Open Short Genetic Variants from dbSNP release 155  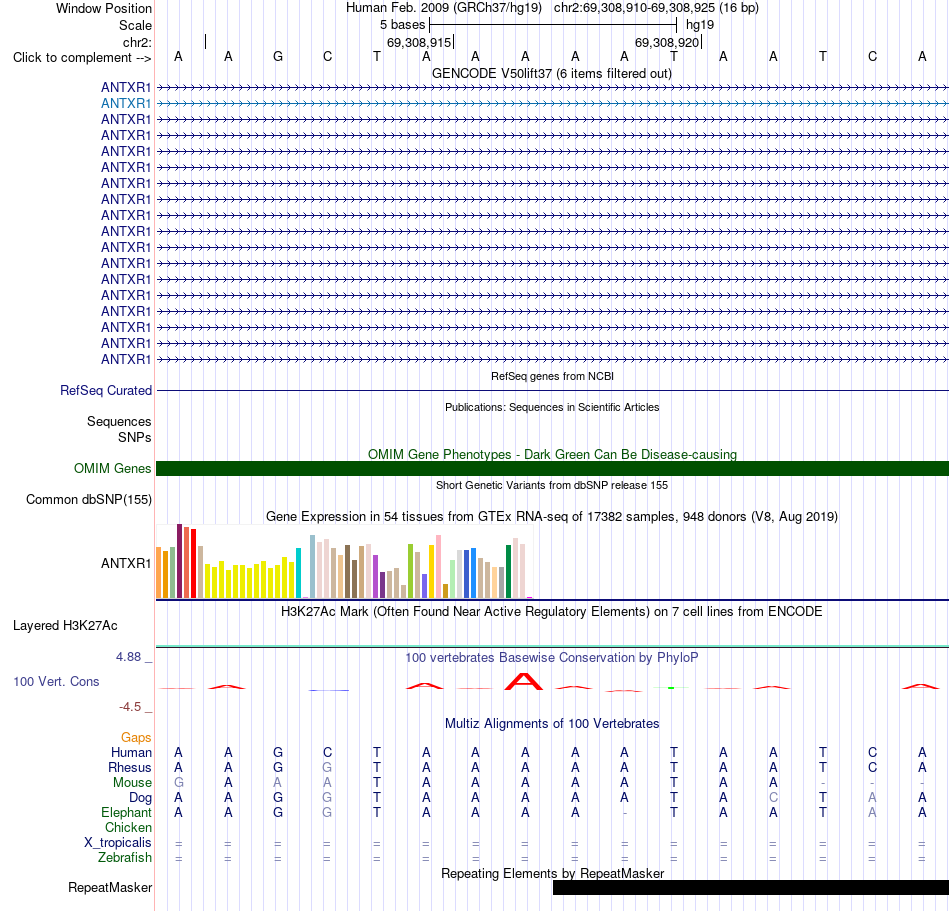coord(552,485)
